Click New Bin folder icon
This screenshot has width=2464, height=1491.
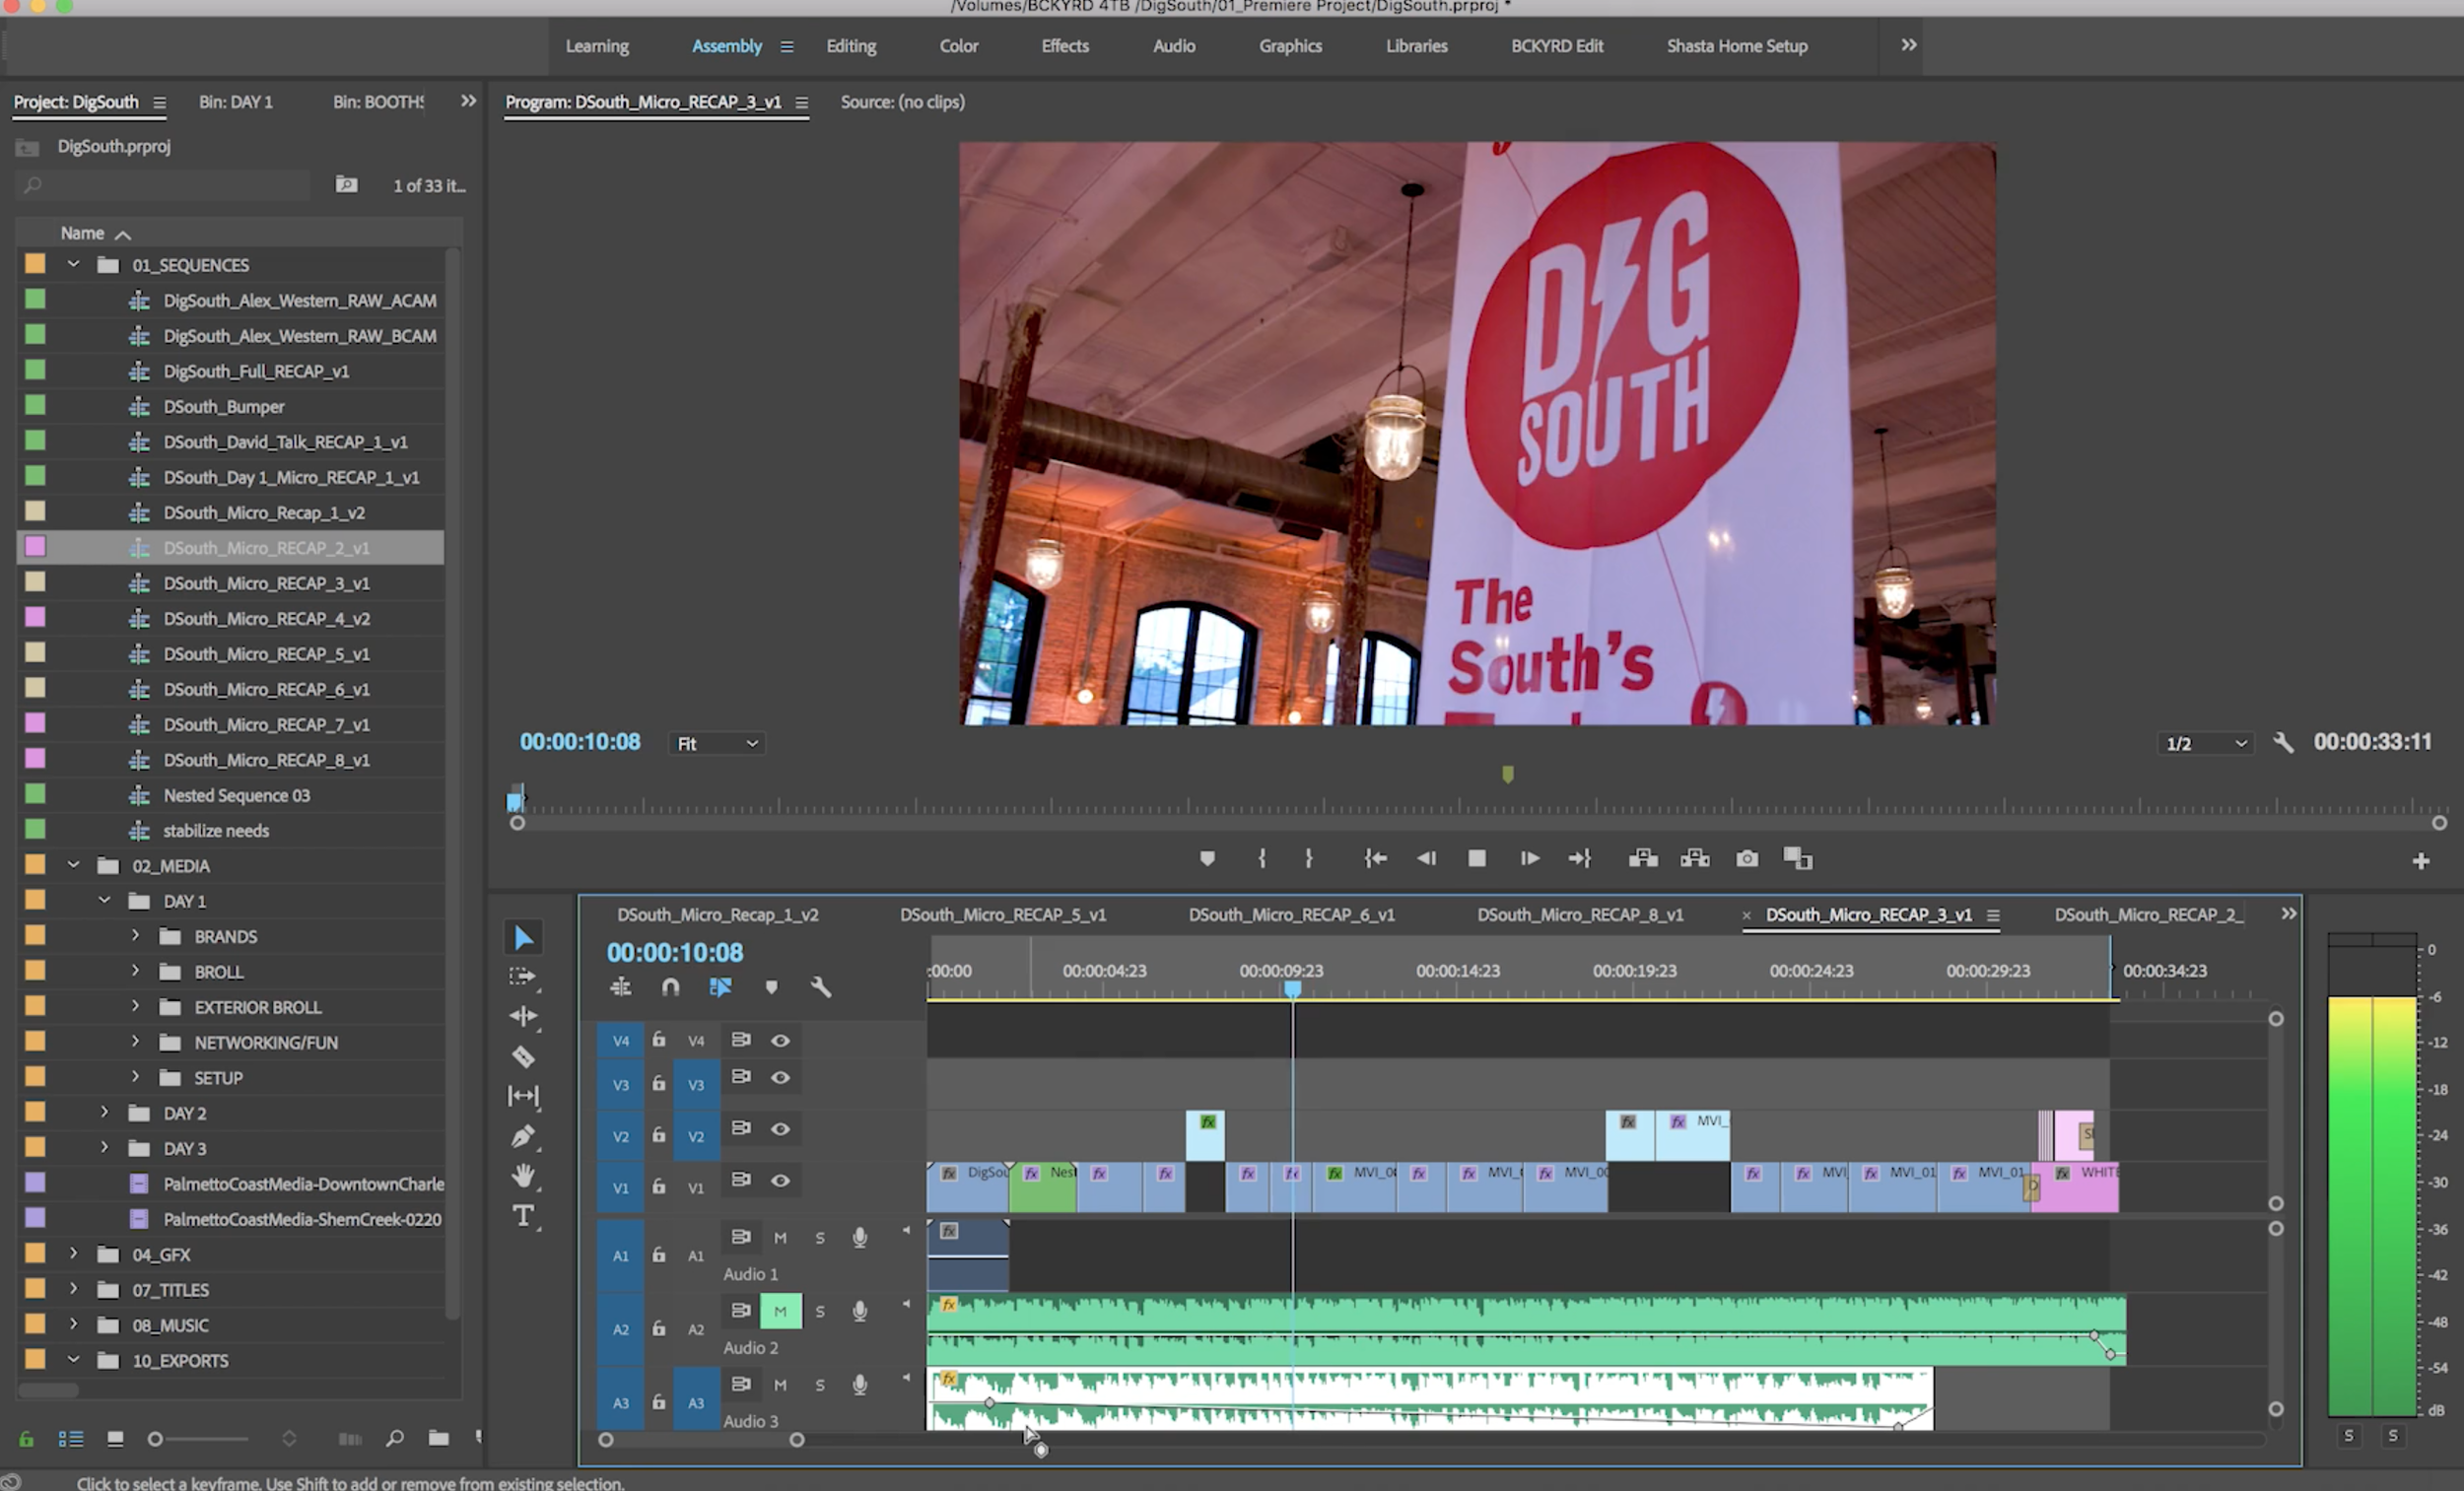pos(438,1438)
